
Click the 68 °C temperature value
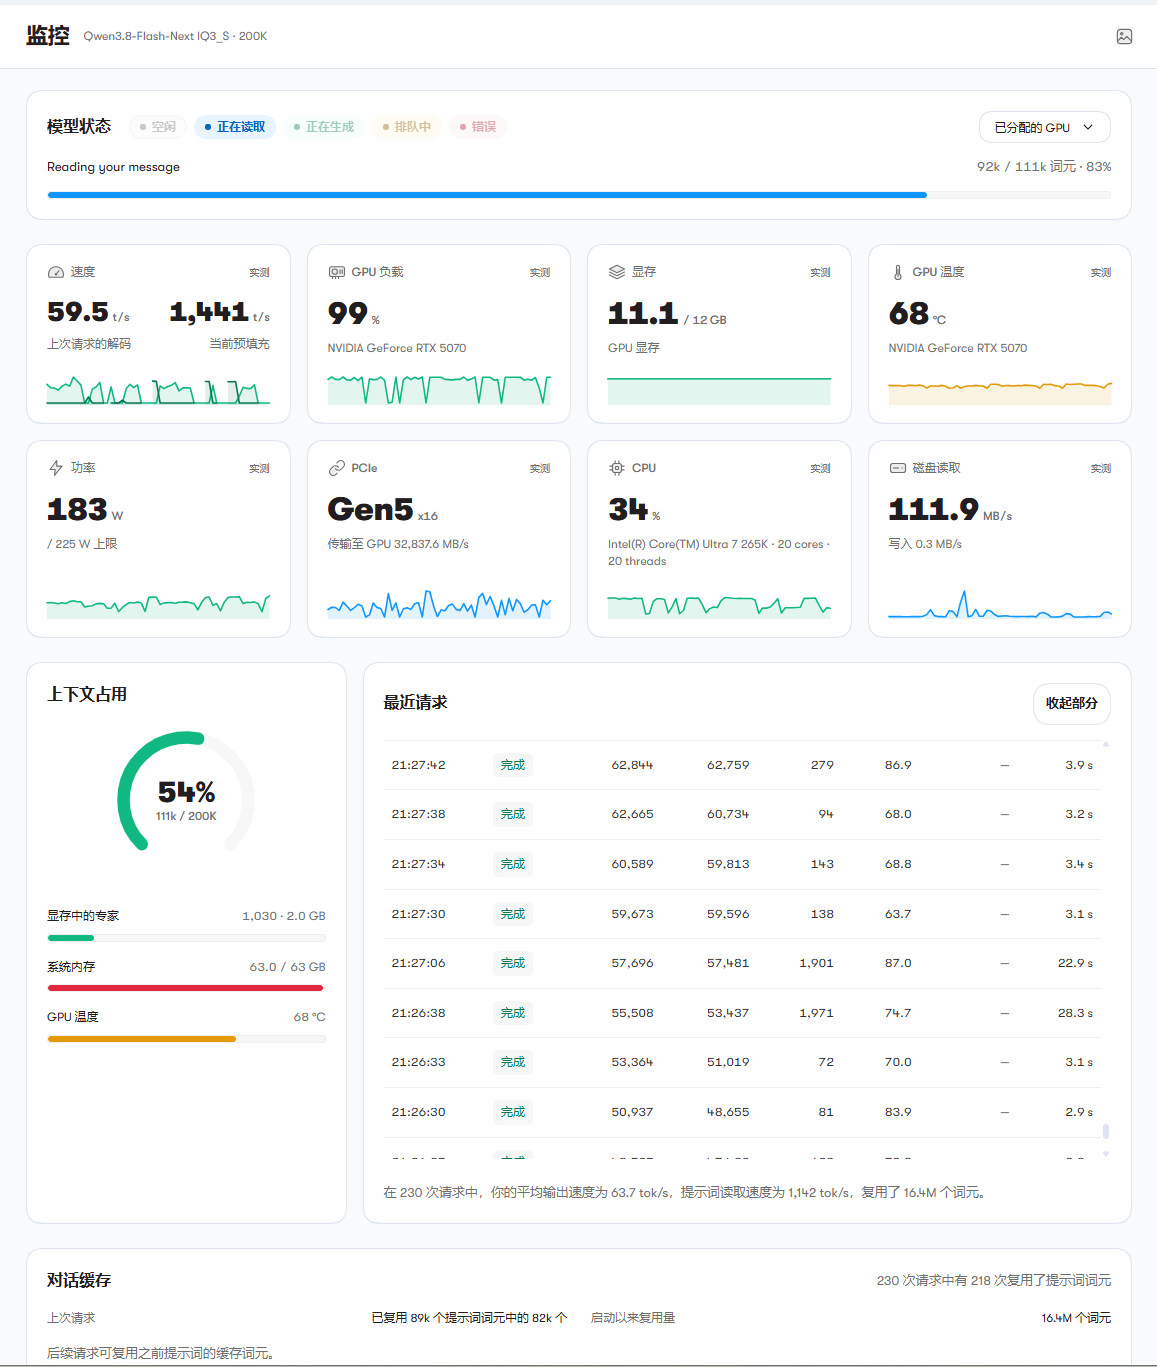click(917, 314)
